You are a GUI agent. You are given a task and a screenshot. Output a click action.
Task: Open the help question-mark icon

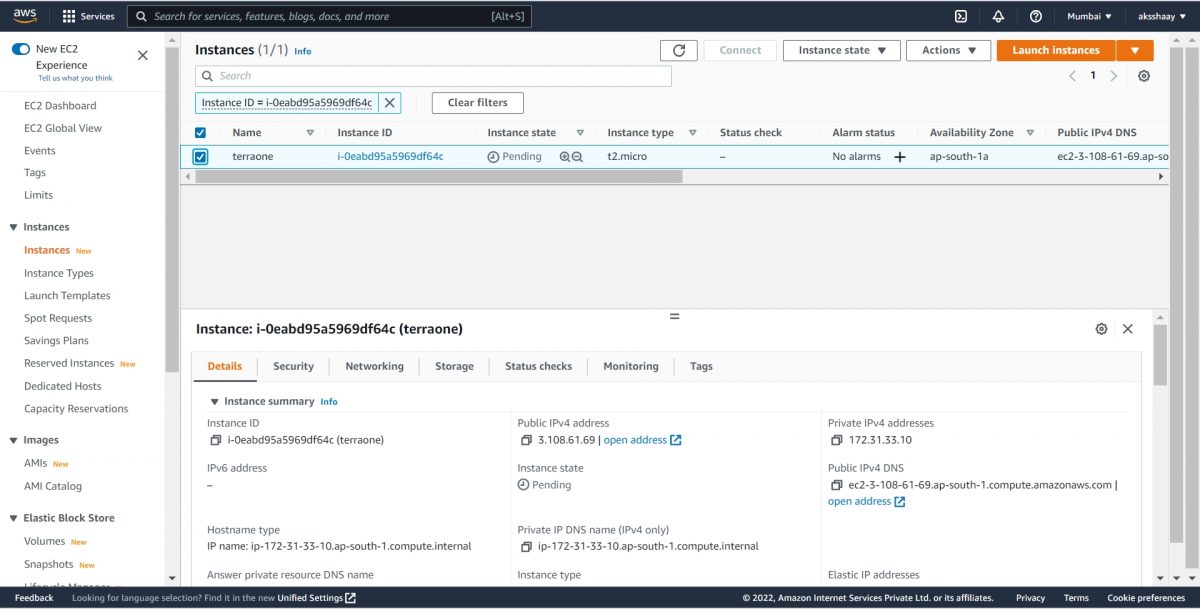[x=1035, y=16]
